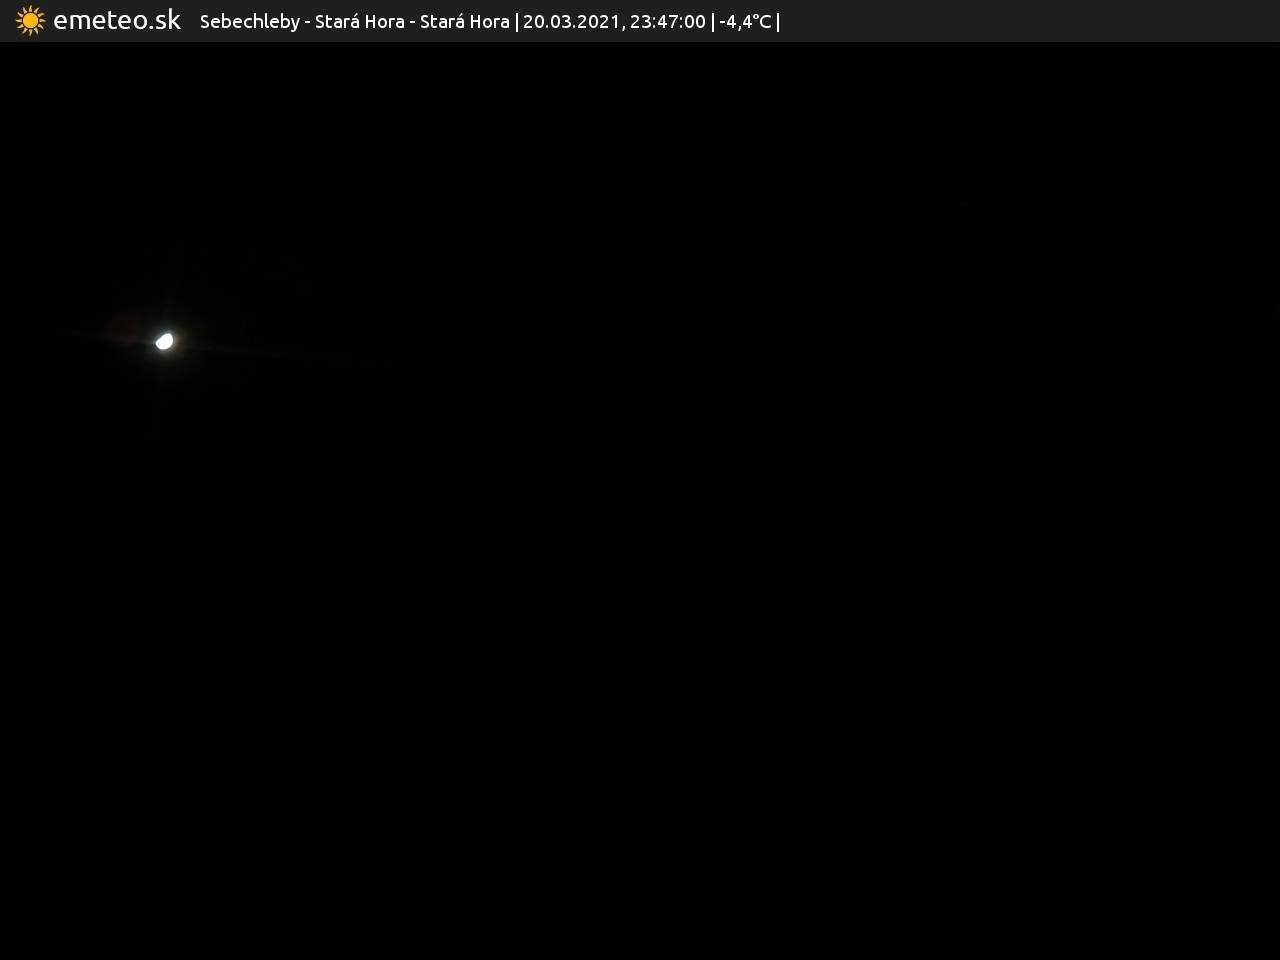Click the year 2021 in the date
Viewport: 1280px width, 960px height.
(x=598, y=21)
